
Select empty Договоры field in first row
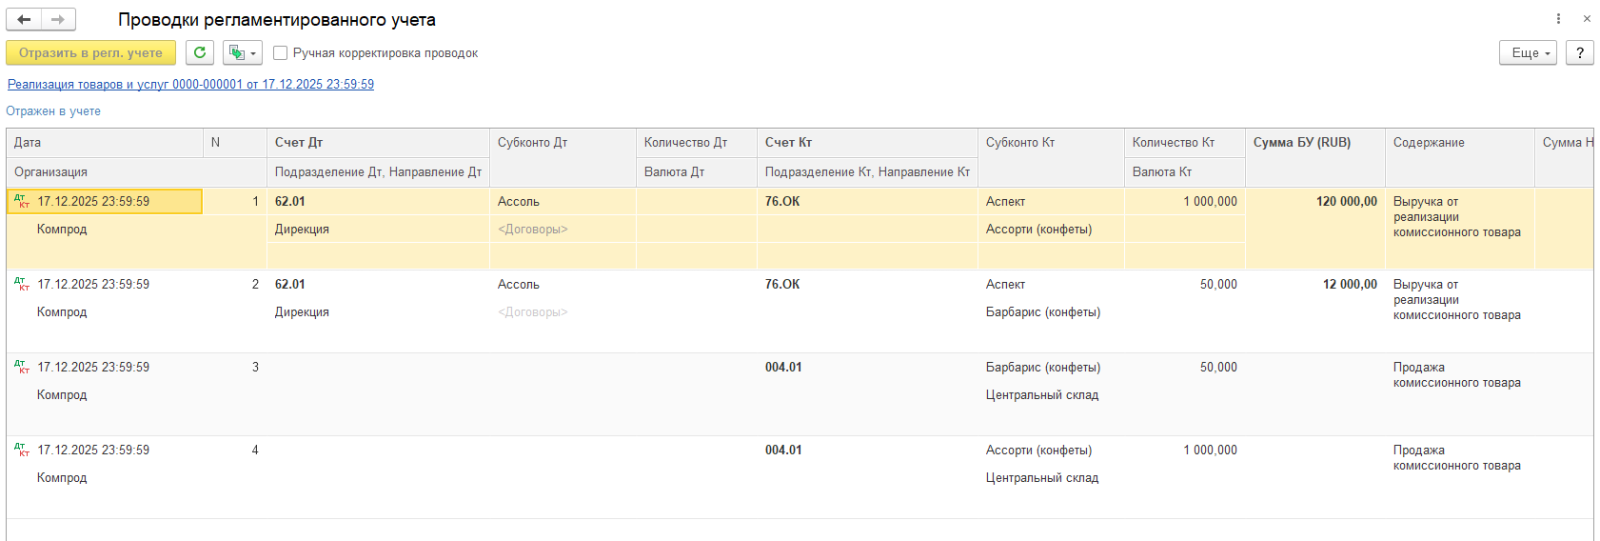click(532, 229)
